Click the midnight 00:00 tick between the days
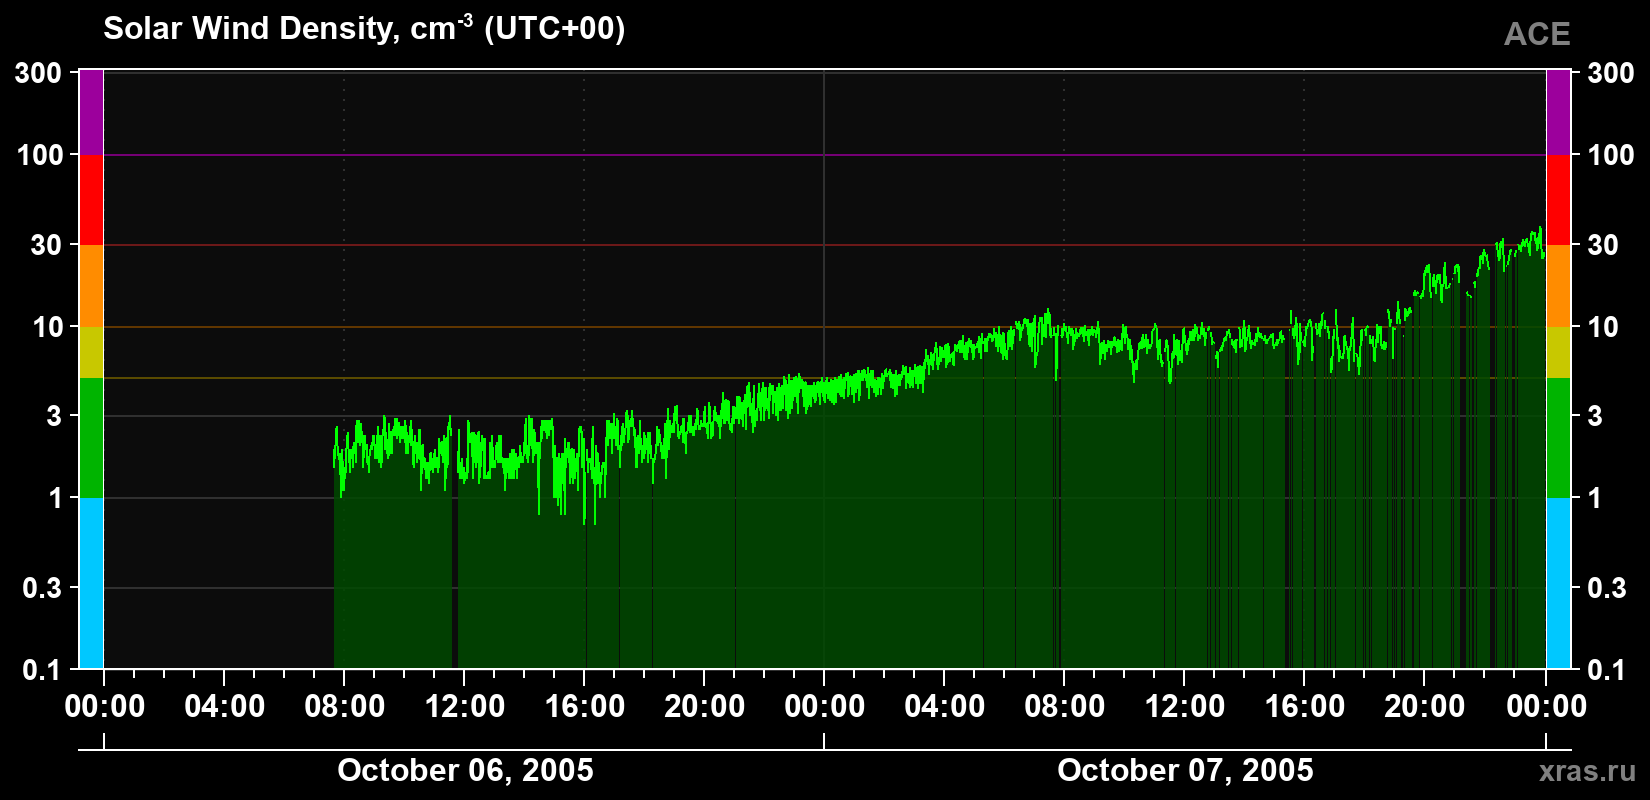 pyautogui.click(x=824, y=706)
